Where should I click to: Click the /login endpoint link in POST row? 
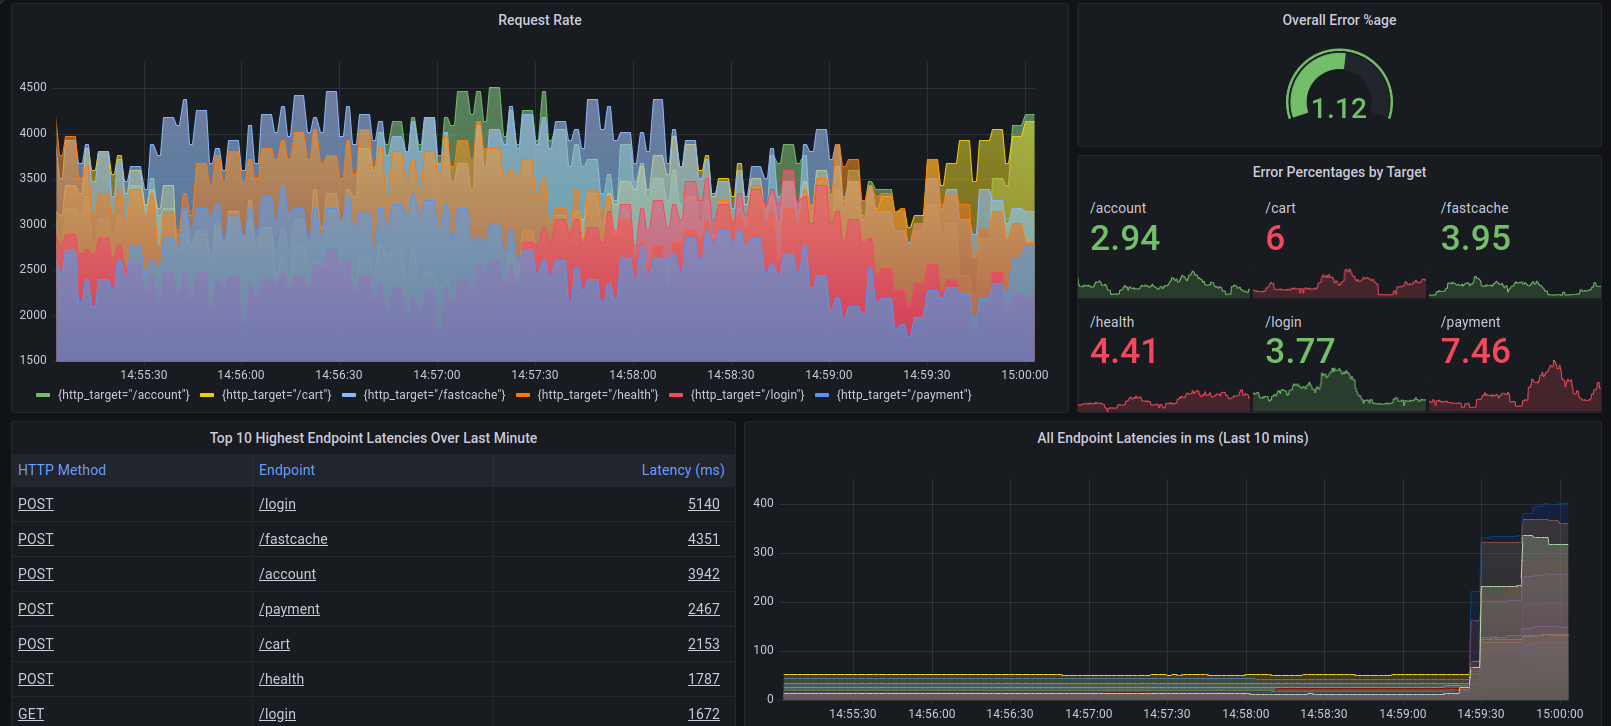click(277, 504)
